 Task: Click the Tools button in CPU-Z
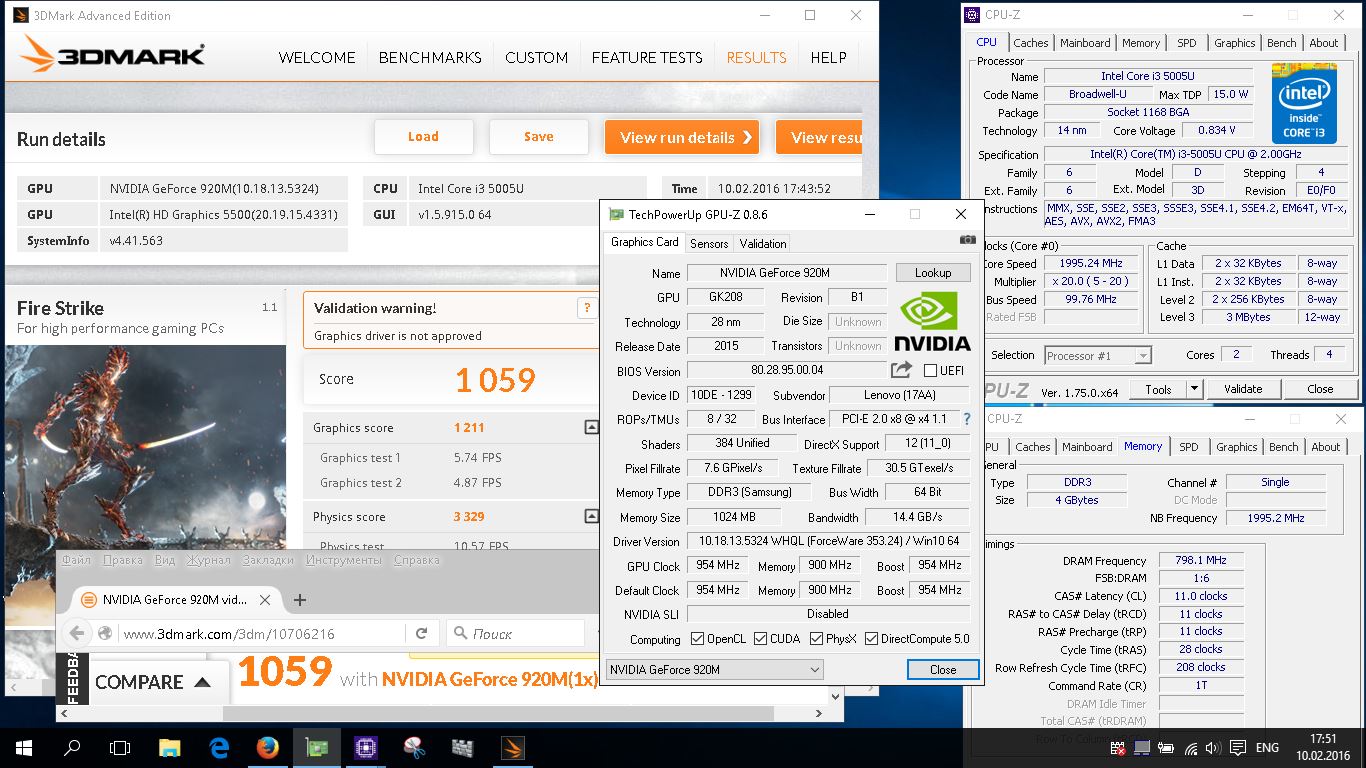[x=1158, y=389]
